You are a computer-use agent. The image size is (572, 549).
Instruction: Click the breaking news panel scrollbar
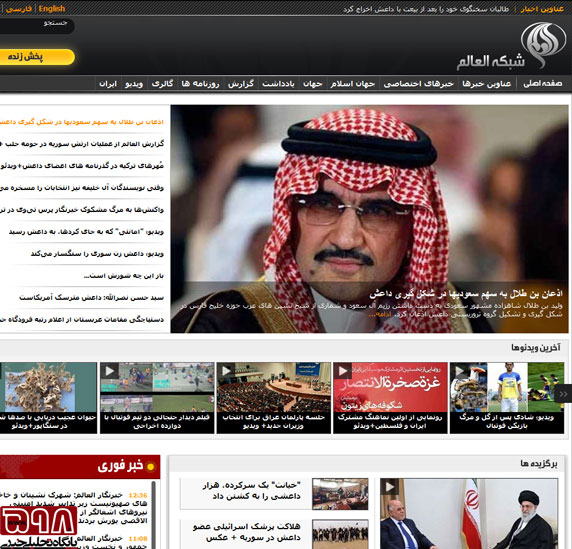153,514
